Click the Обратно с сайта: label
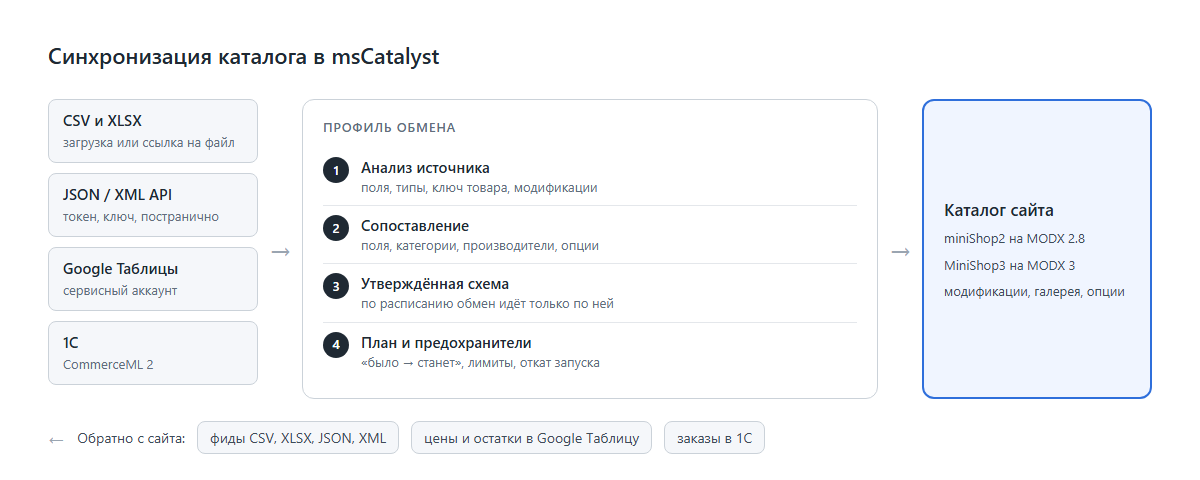Viewport: 1200px width, 480px height. pyautogui.click(x=131, y=438)
